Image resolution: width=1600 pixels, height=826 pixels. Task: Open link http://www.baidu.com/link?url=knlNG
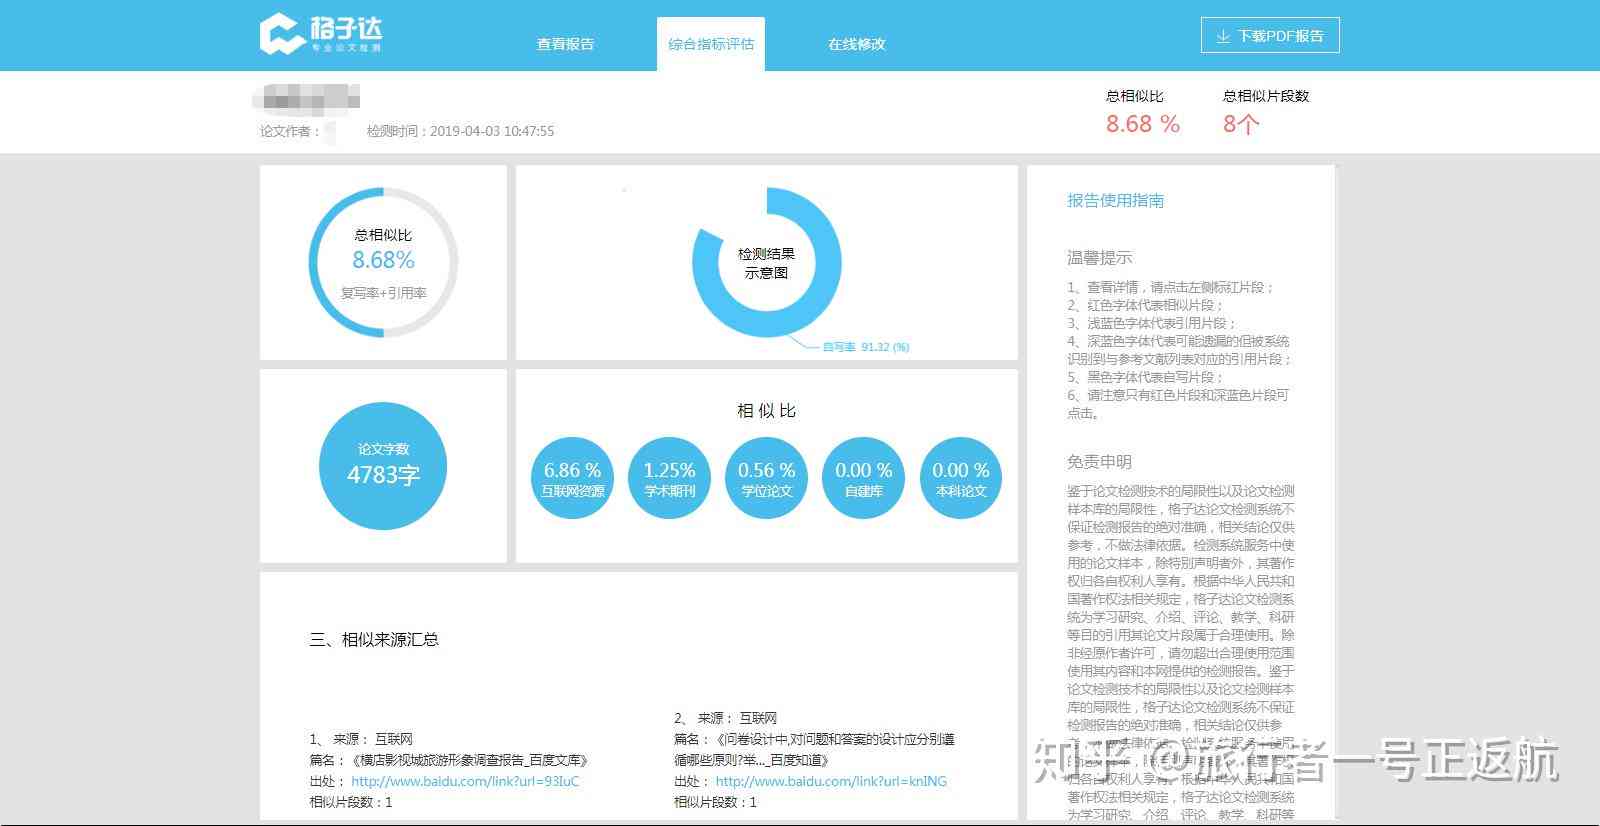(831, 781)
